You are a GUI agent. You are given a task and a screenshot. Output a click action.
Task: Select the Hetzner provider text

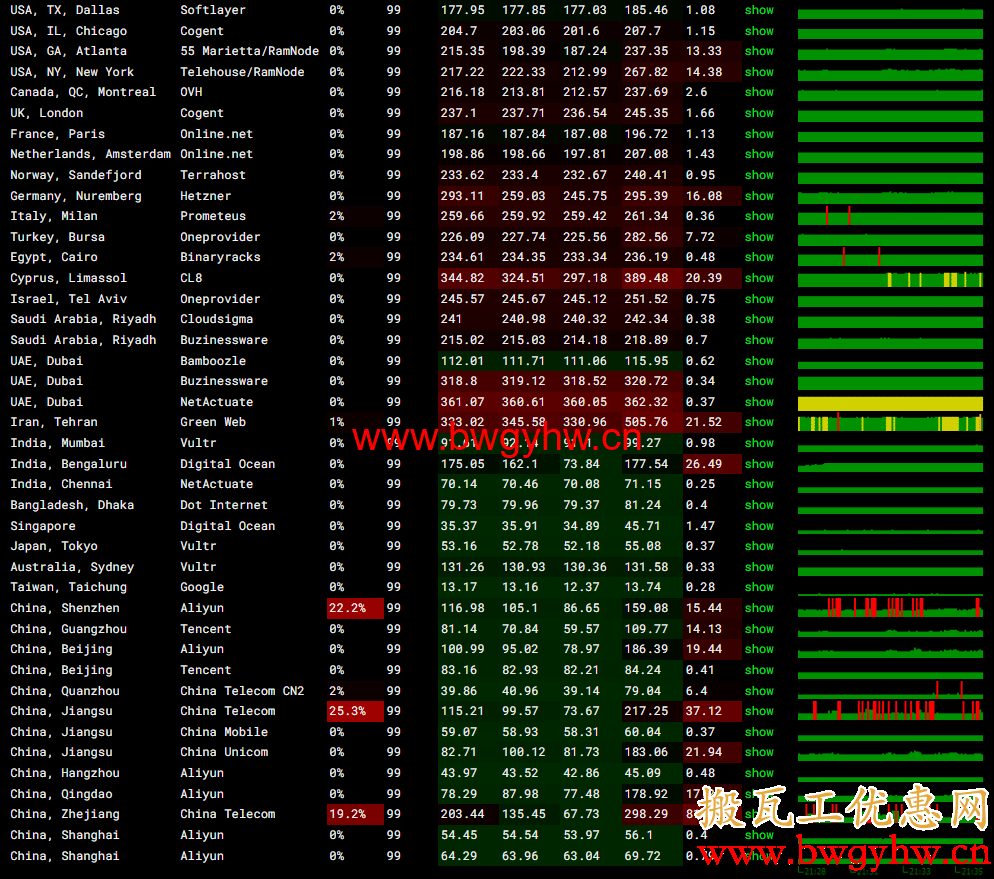click(205, 196)
